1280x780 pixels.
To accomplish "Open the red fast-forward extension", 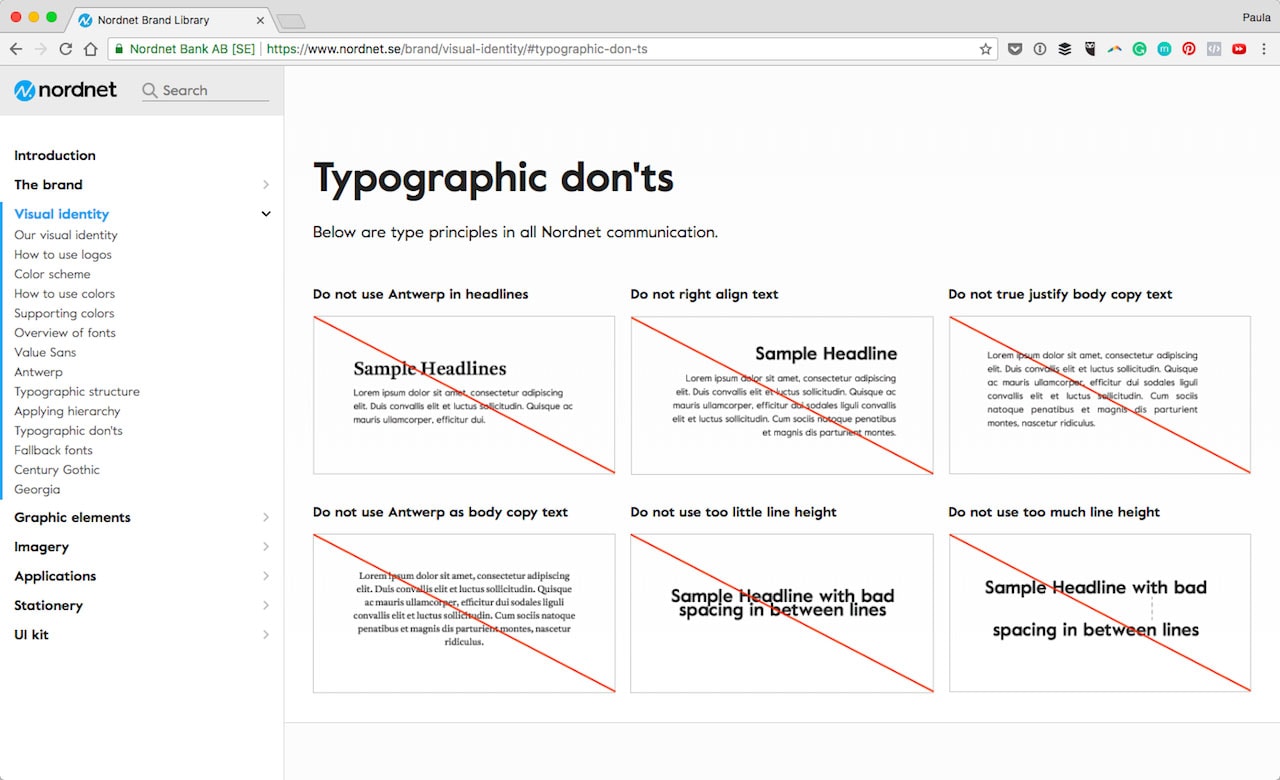I will (1239, 48).
